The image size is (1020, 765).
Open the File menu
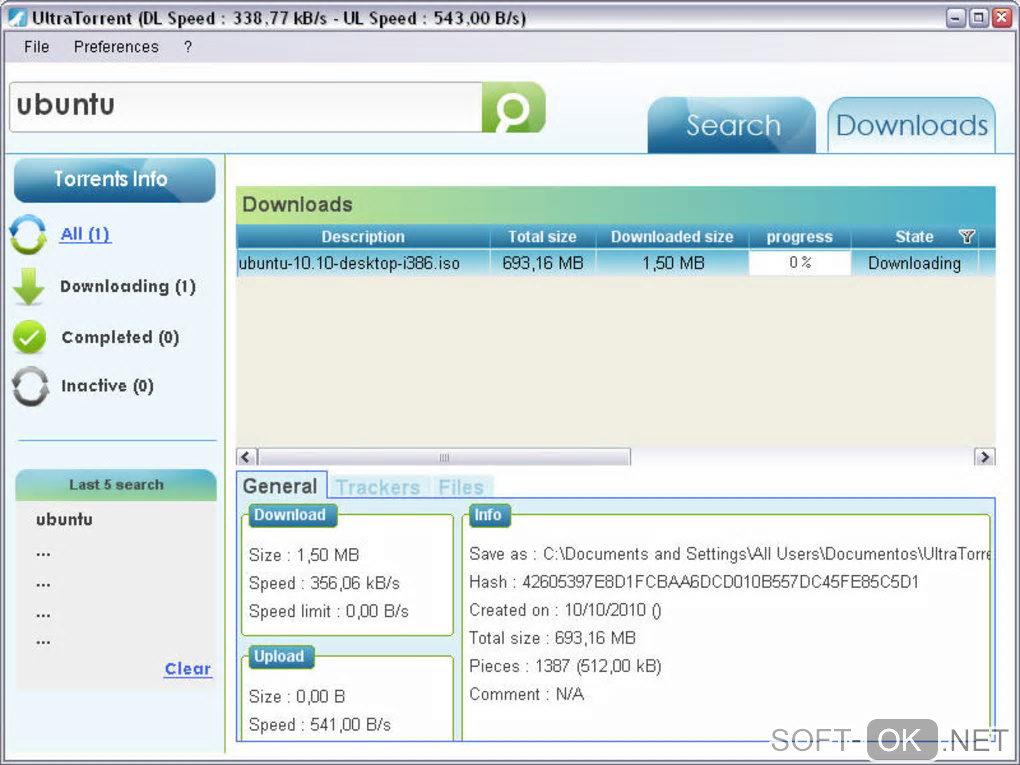click(x=36, y=47)
